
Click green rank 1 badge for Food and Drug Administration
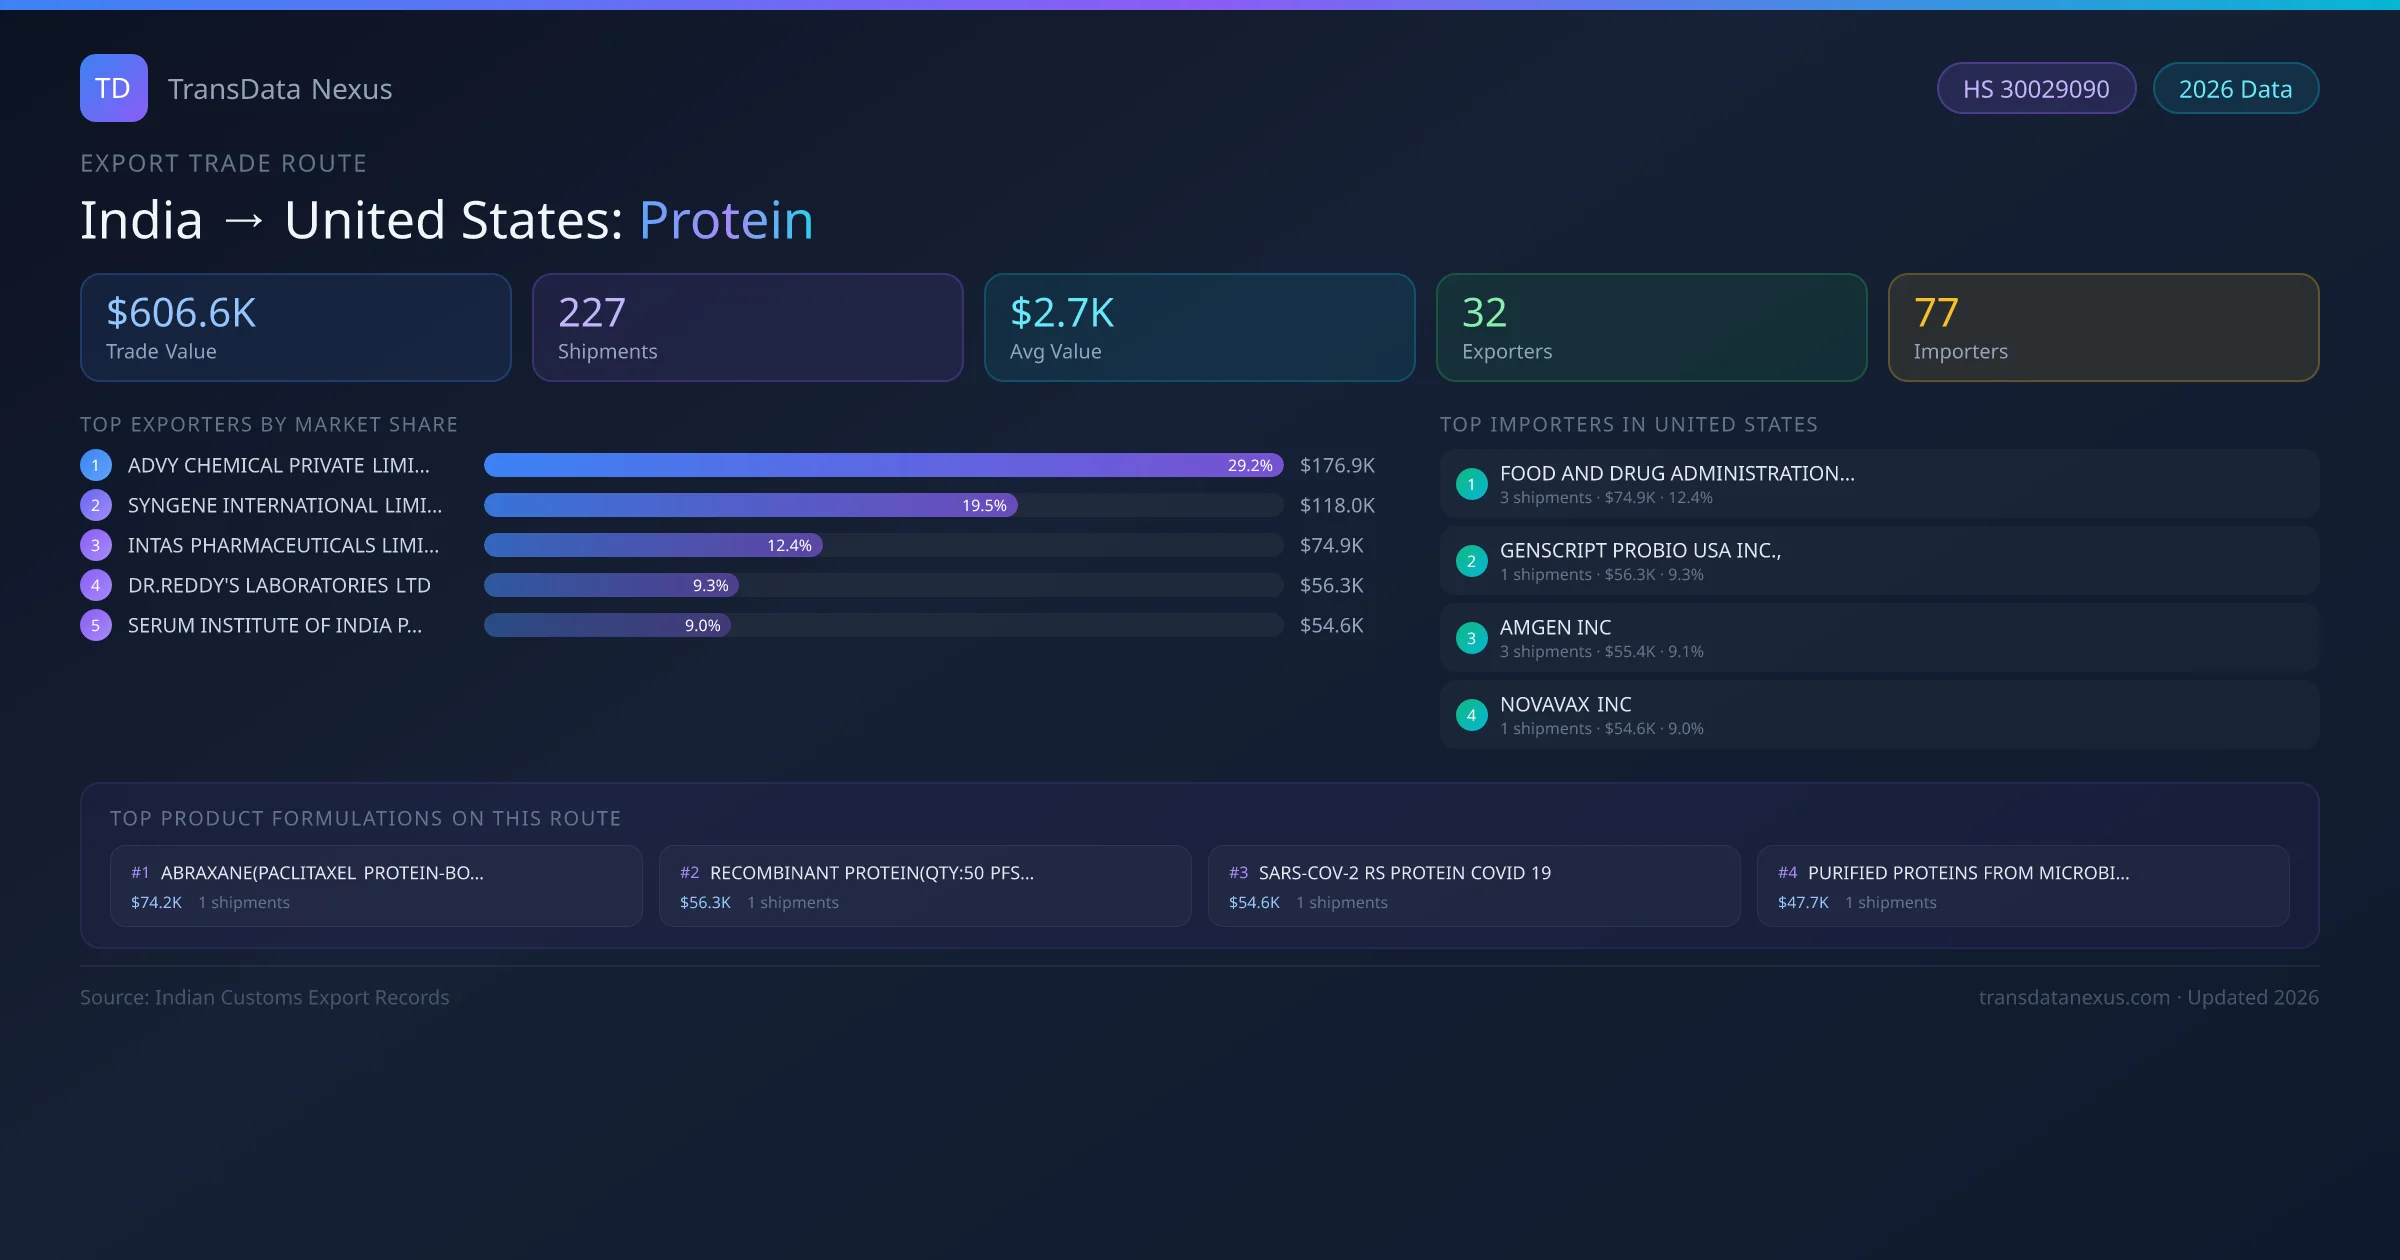tap(1471, 484)
